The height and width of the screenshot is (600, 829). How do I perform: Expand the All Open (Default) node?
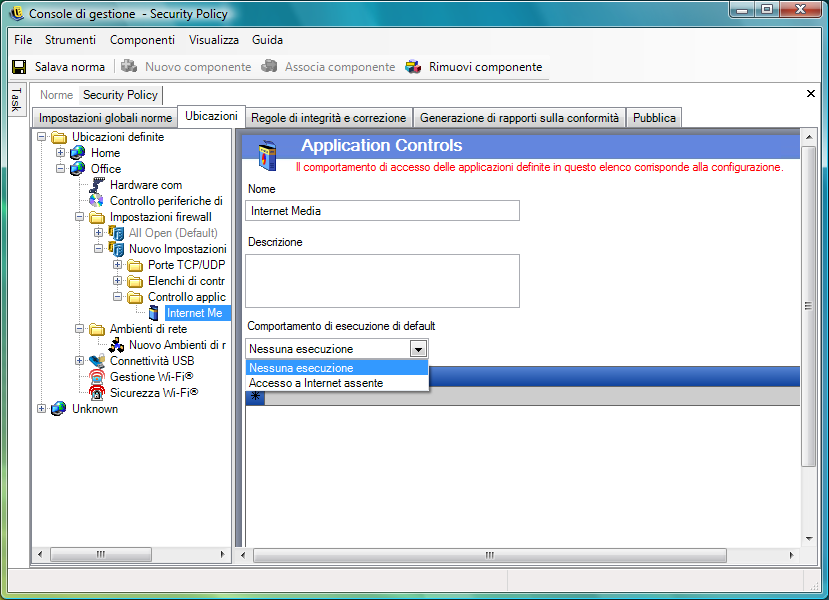[x=98, y=233]
